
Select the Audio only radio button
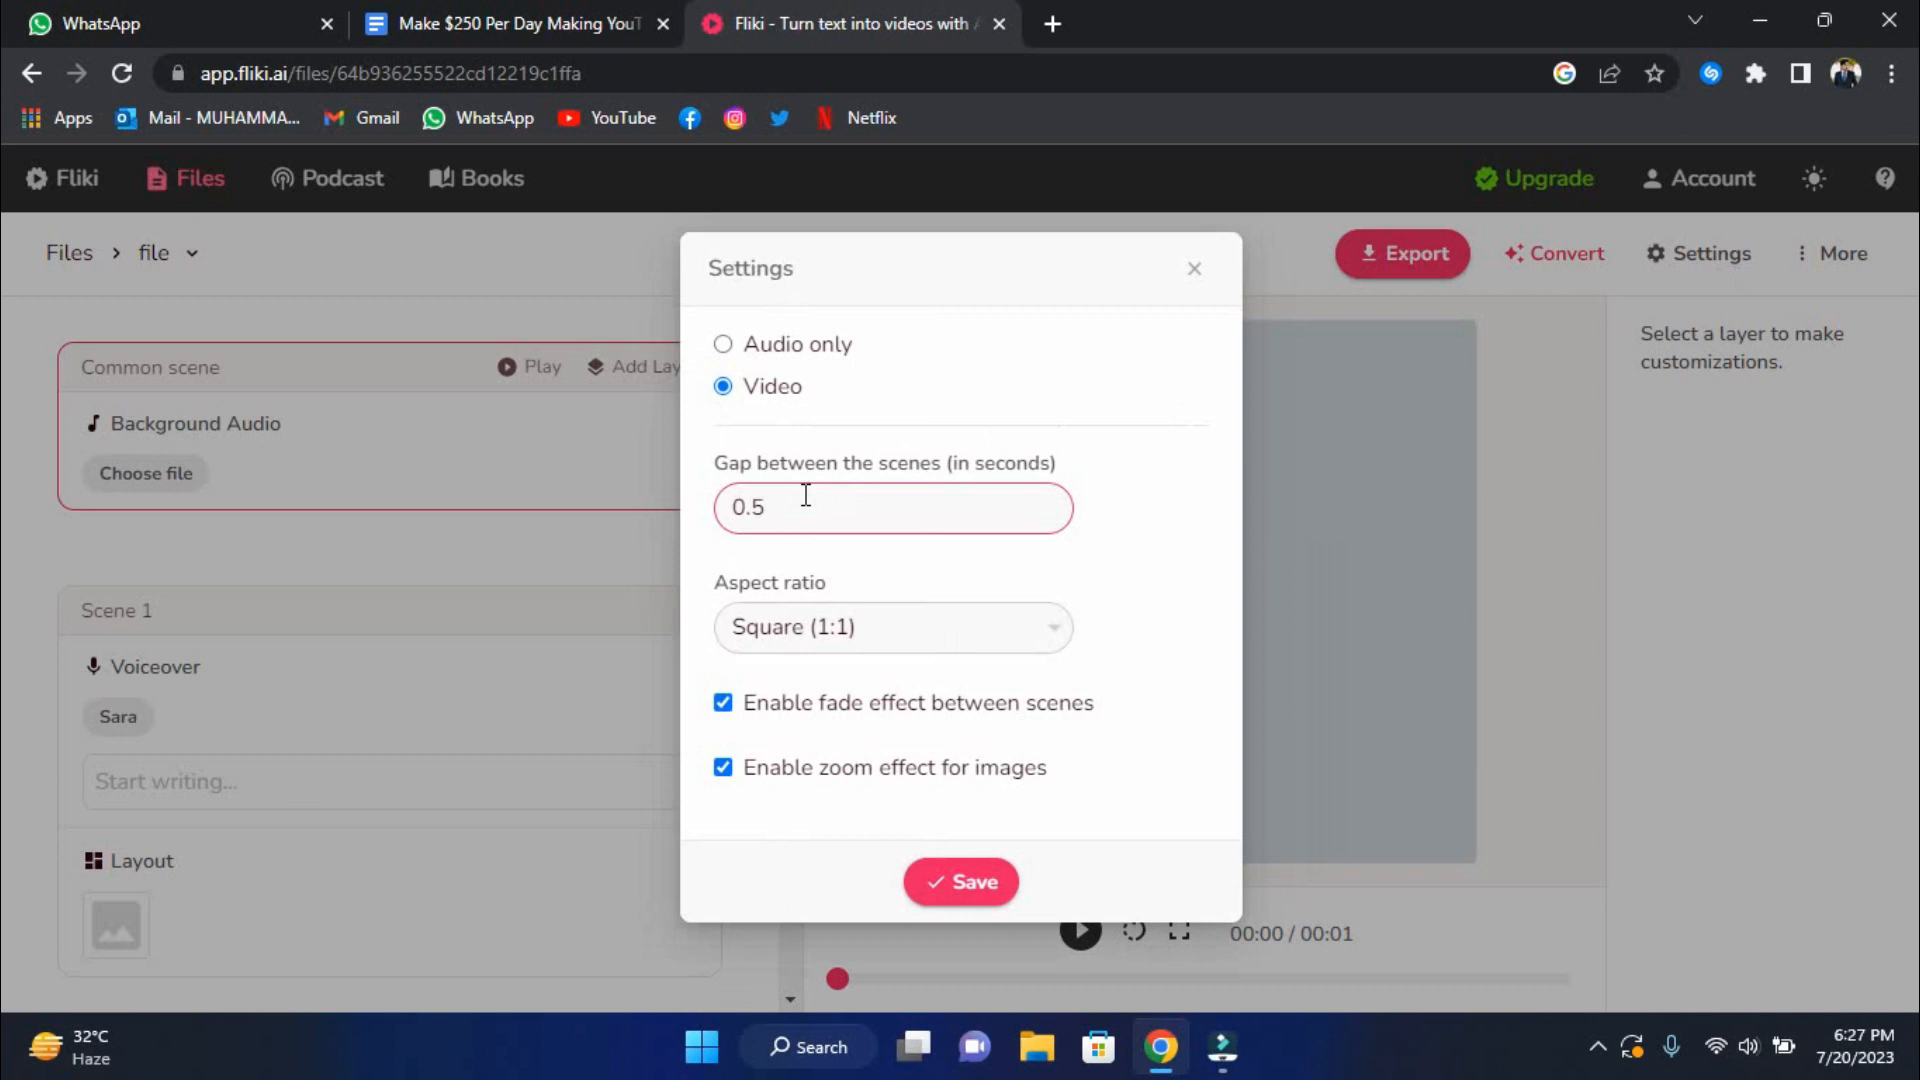point(723,344)
